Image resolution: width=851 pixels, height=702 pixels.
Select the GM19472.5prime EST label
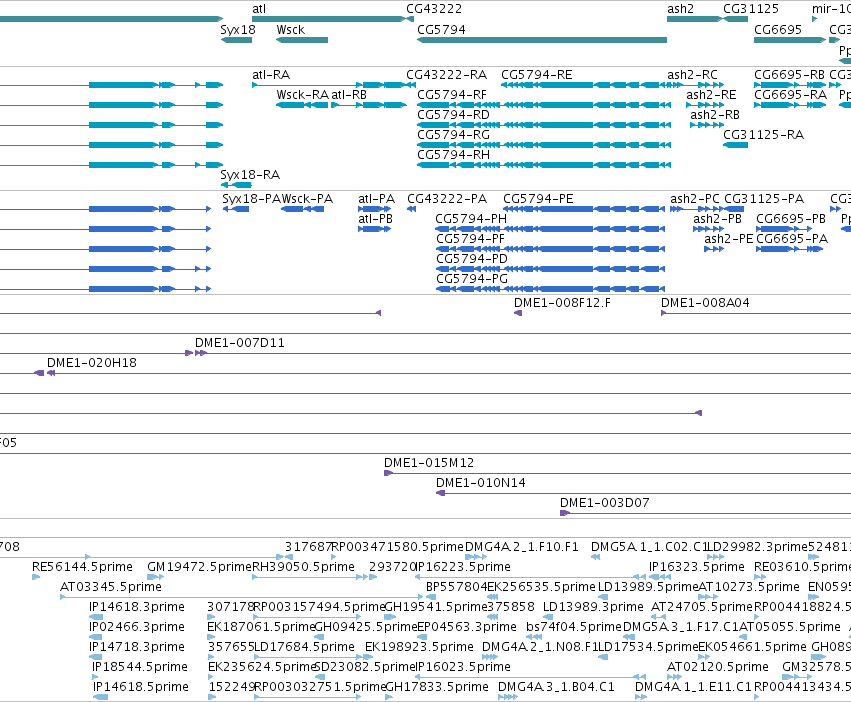pyautogui.click(x=199, y=567)
